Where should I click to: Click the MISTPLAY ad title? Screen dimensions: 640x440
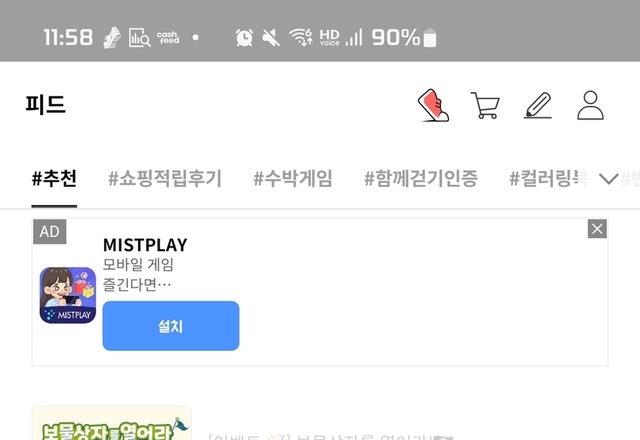145,245
